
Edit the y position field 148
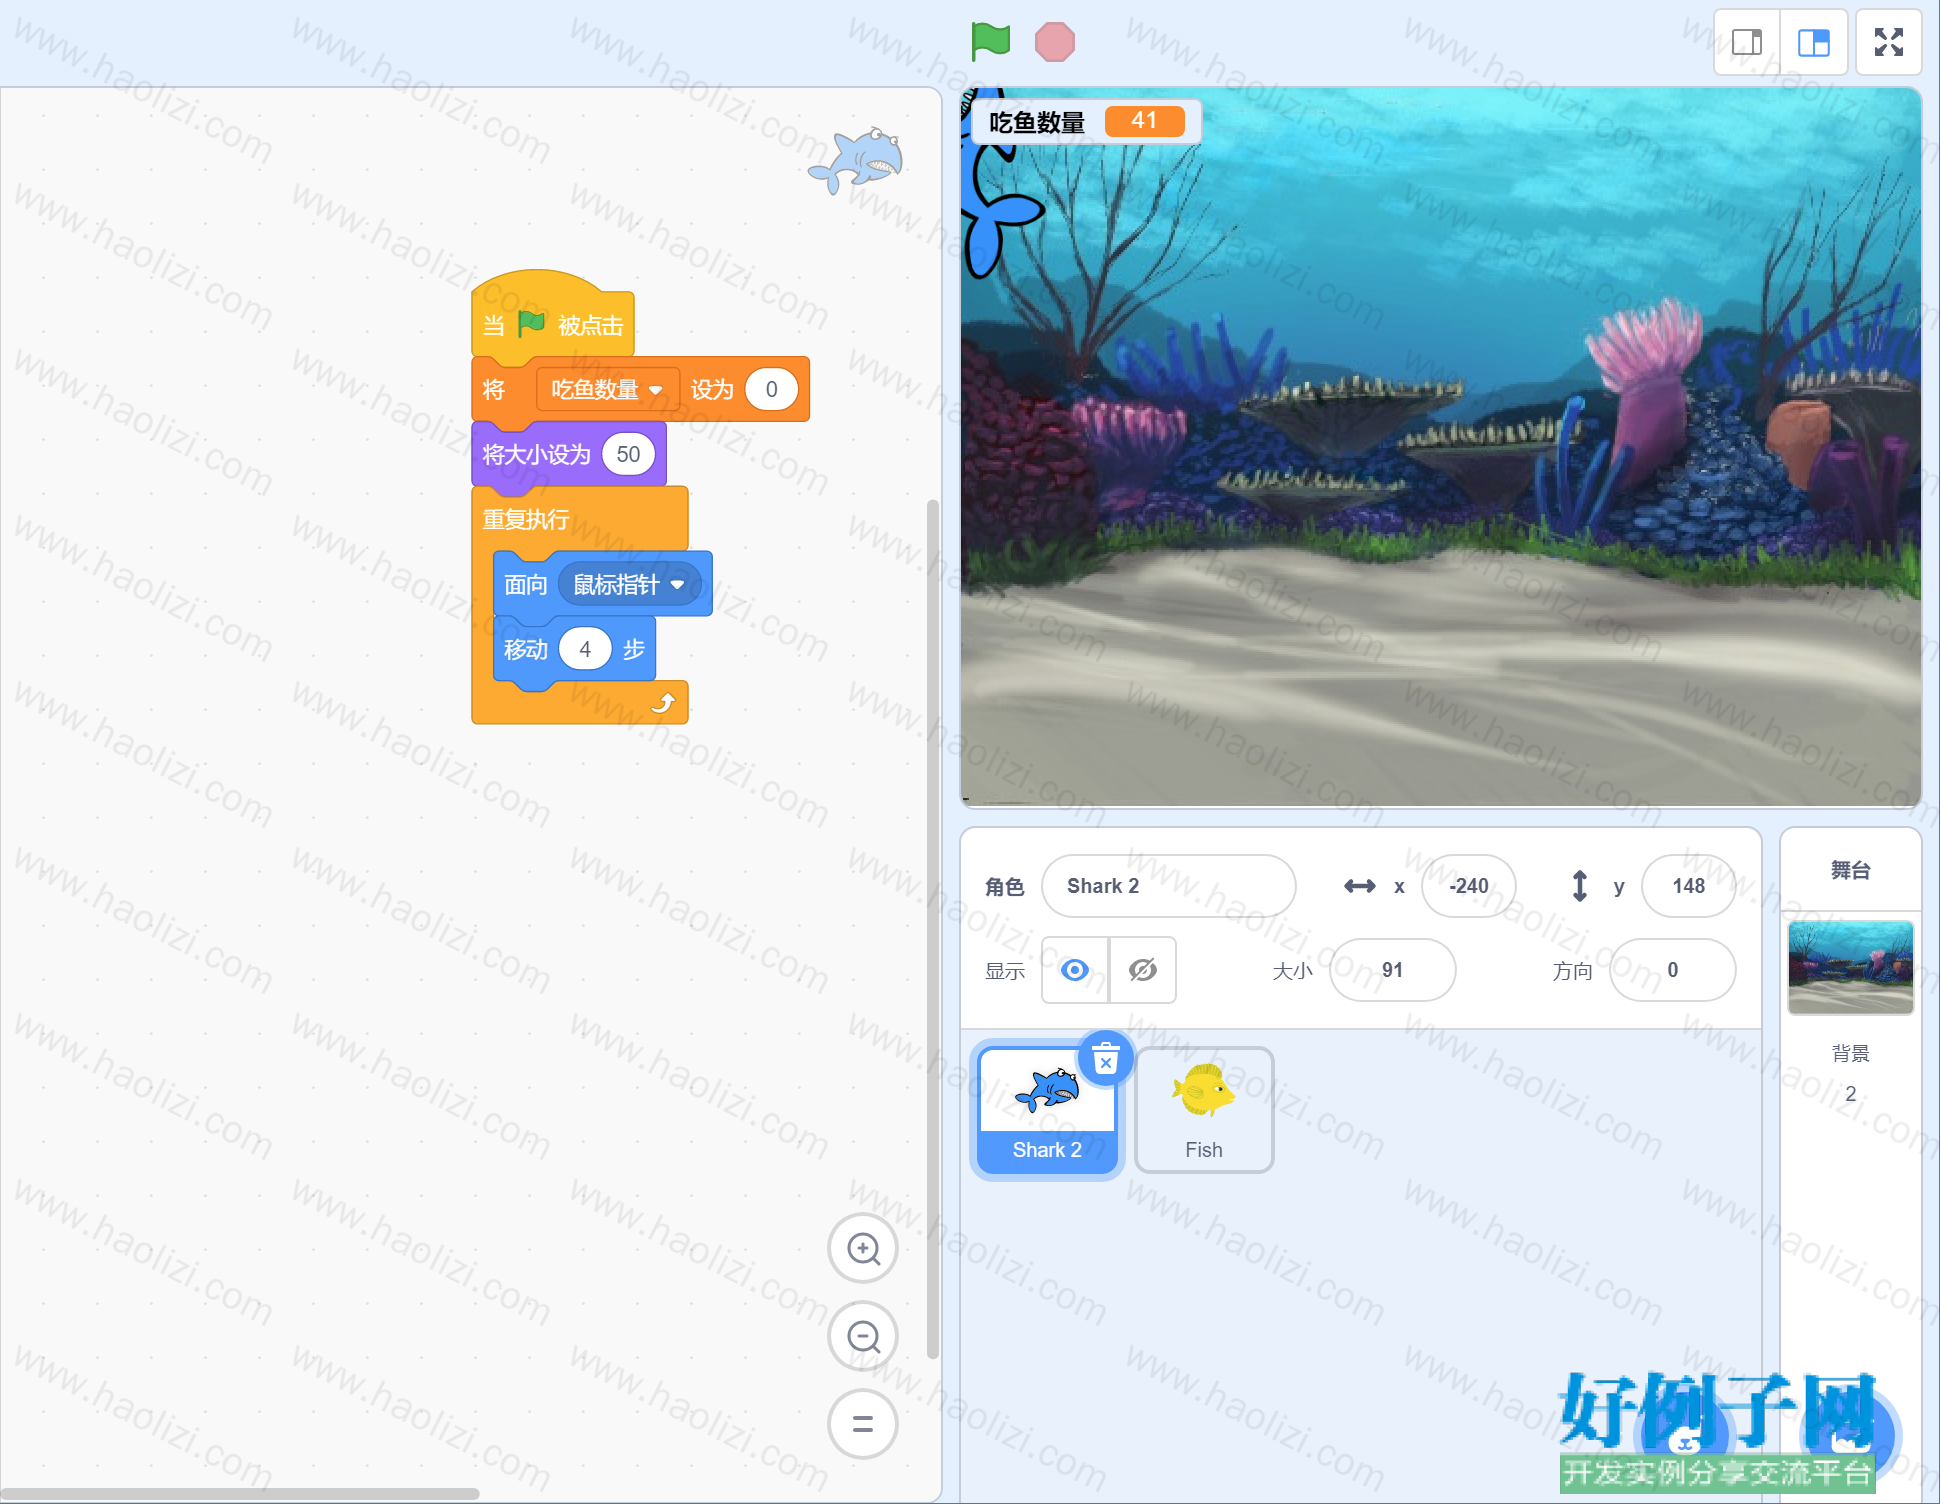click(1688, 886)
